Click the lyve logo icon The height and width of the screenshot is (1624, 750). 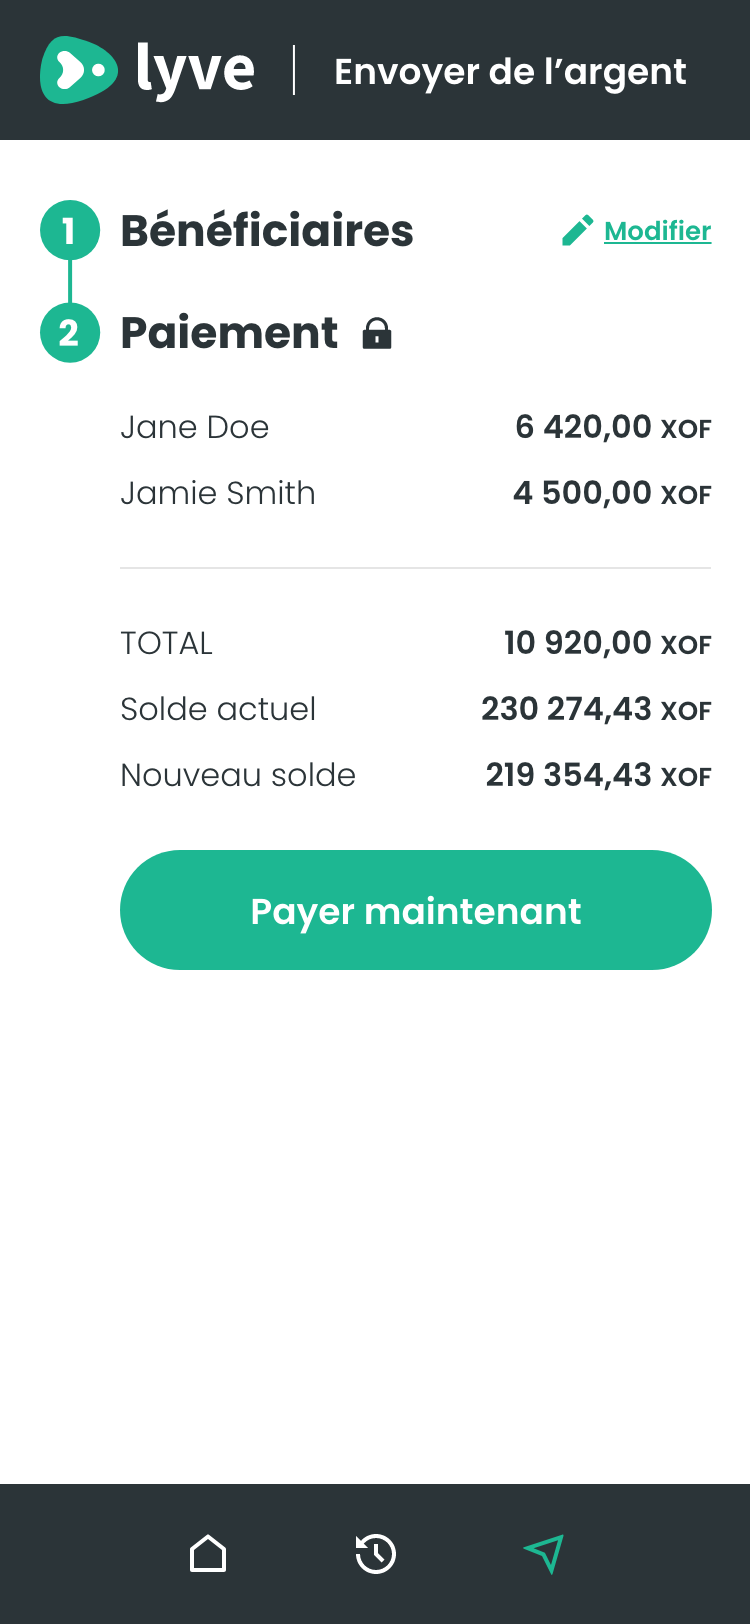(78, 70)
